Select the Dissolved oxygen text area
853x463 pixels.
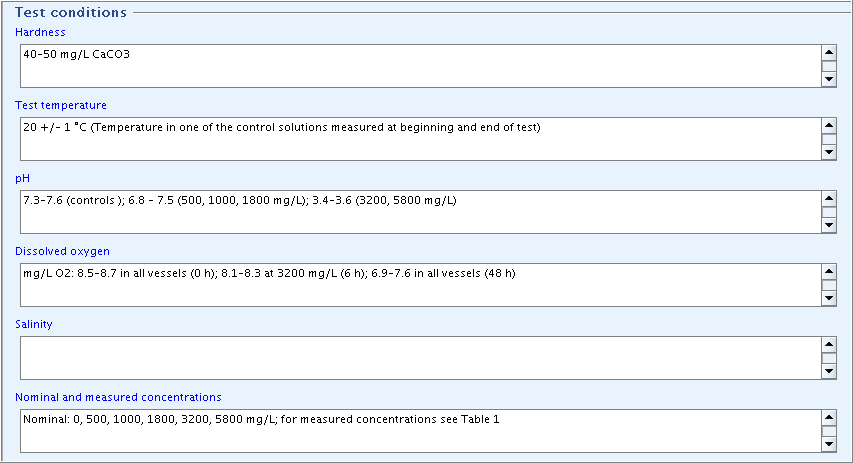pos(421,285)
